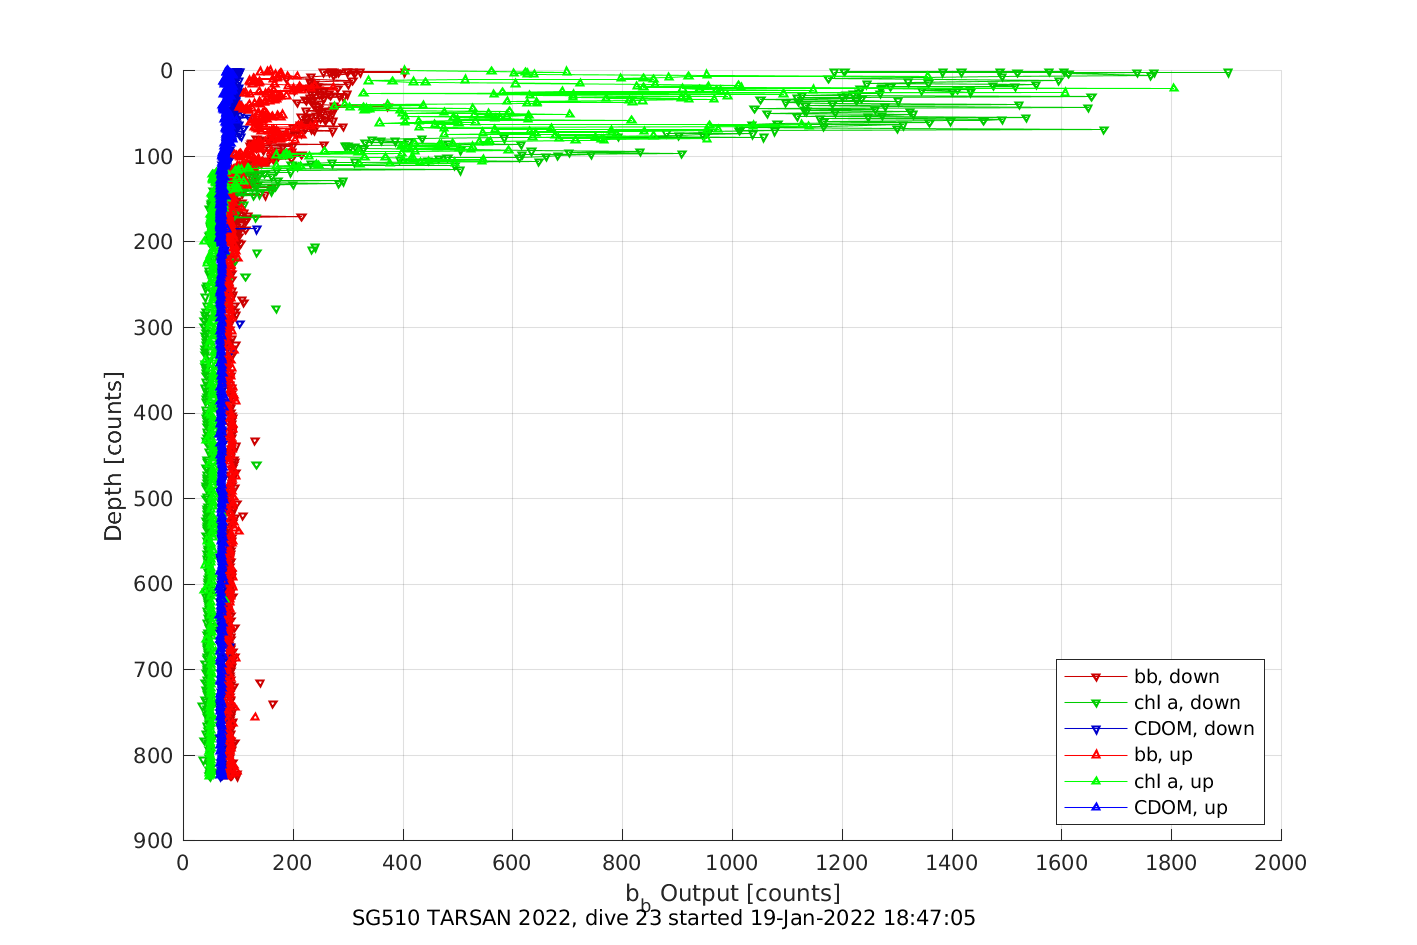This screenshot has height=945, width=1417.
Task: Click the y-axis tick label 700
Action: [154, 670]
